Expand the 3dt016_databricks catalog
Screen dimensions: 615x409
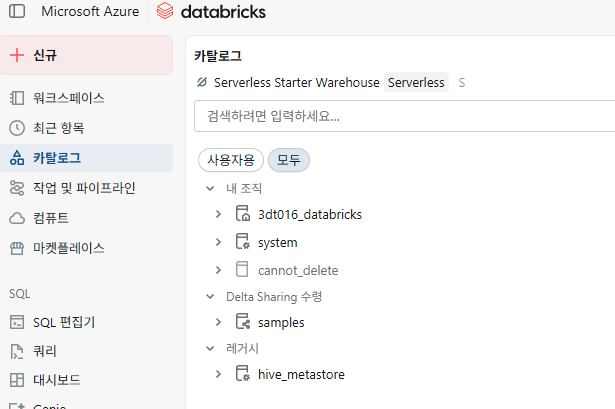[x=218, y=214]
